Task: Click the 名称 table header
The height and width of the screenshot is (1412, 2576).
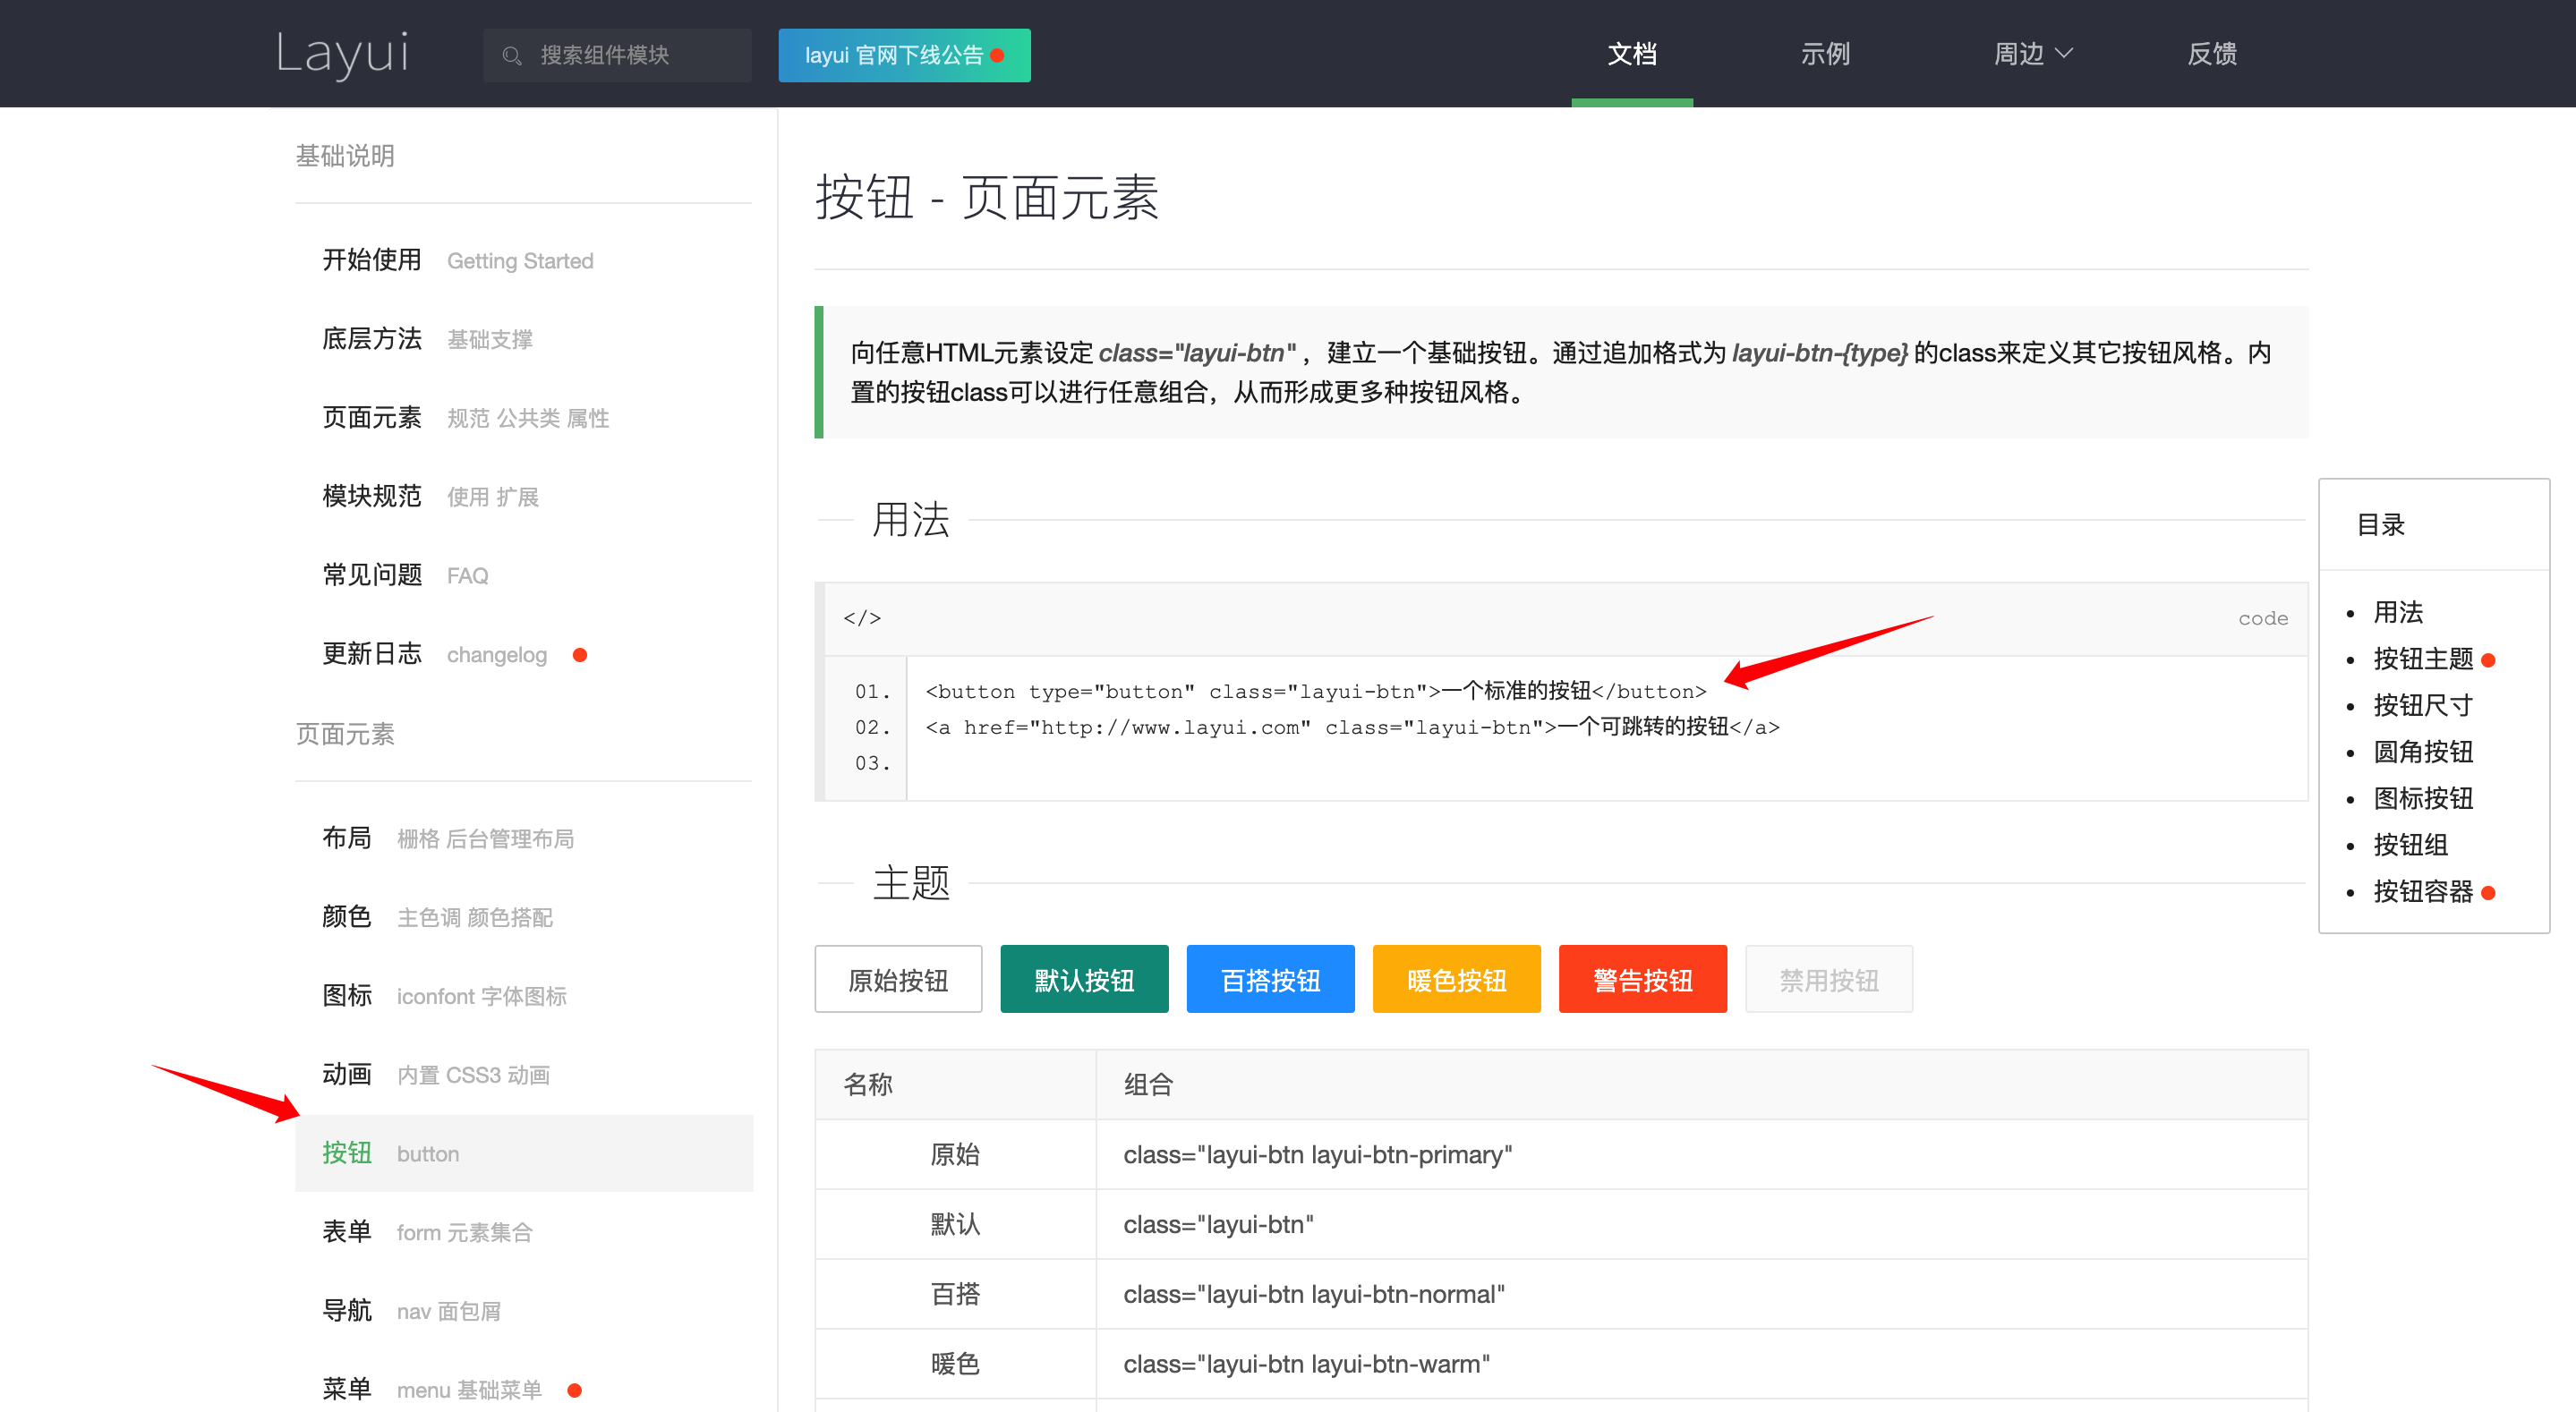Action: (x=956, y=1084)
